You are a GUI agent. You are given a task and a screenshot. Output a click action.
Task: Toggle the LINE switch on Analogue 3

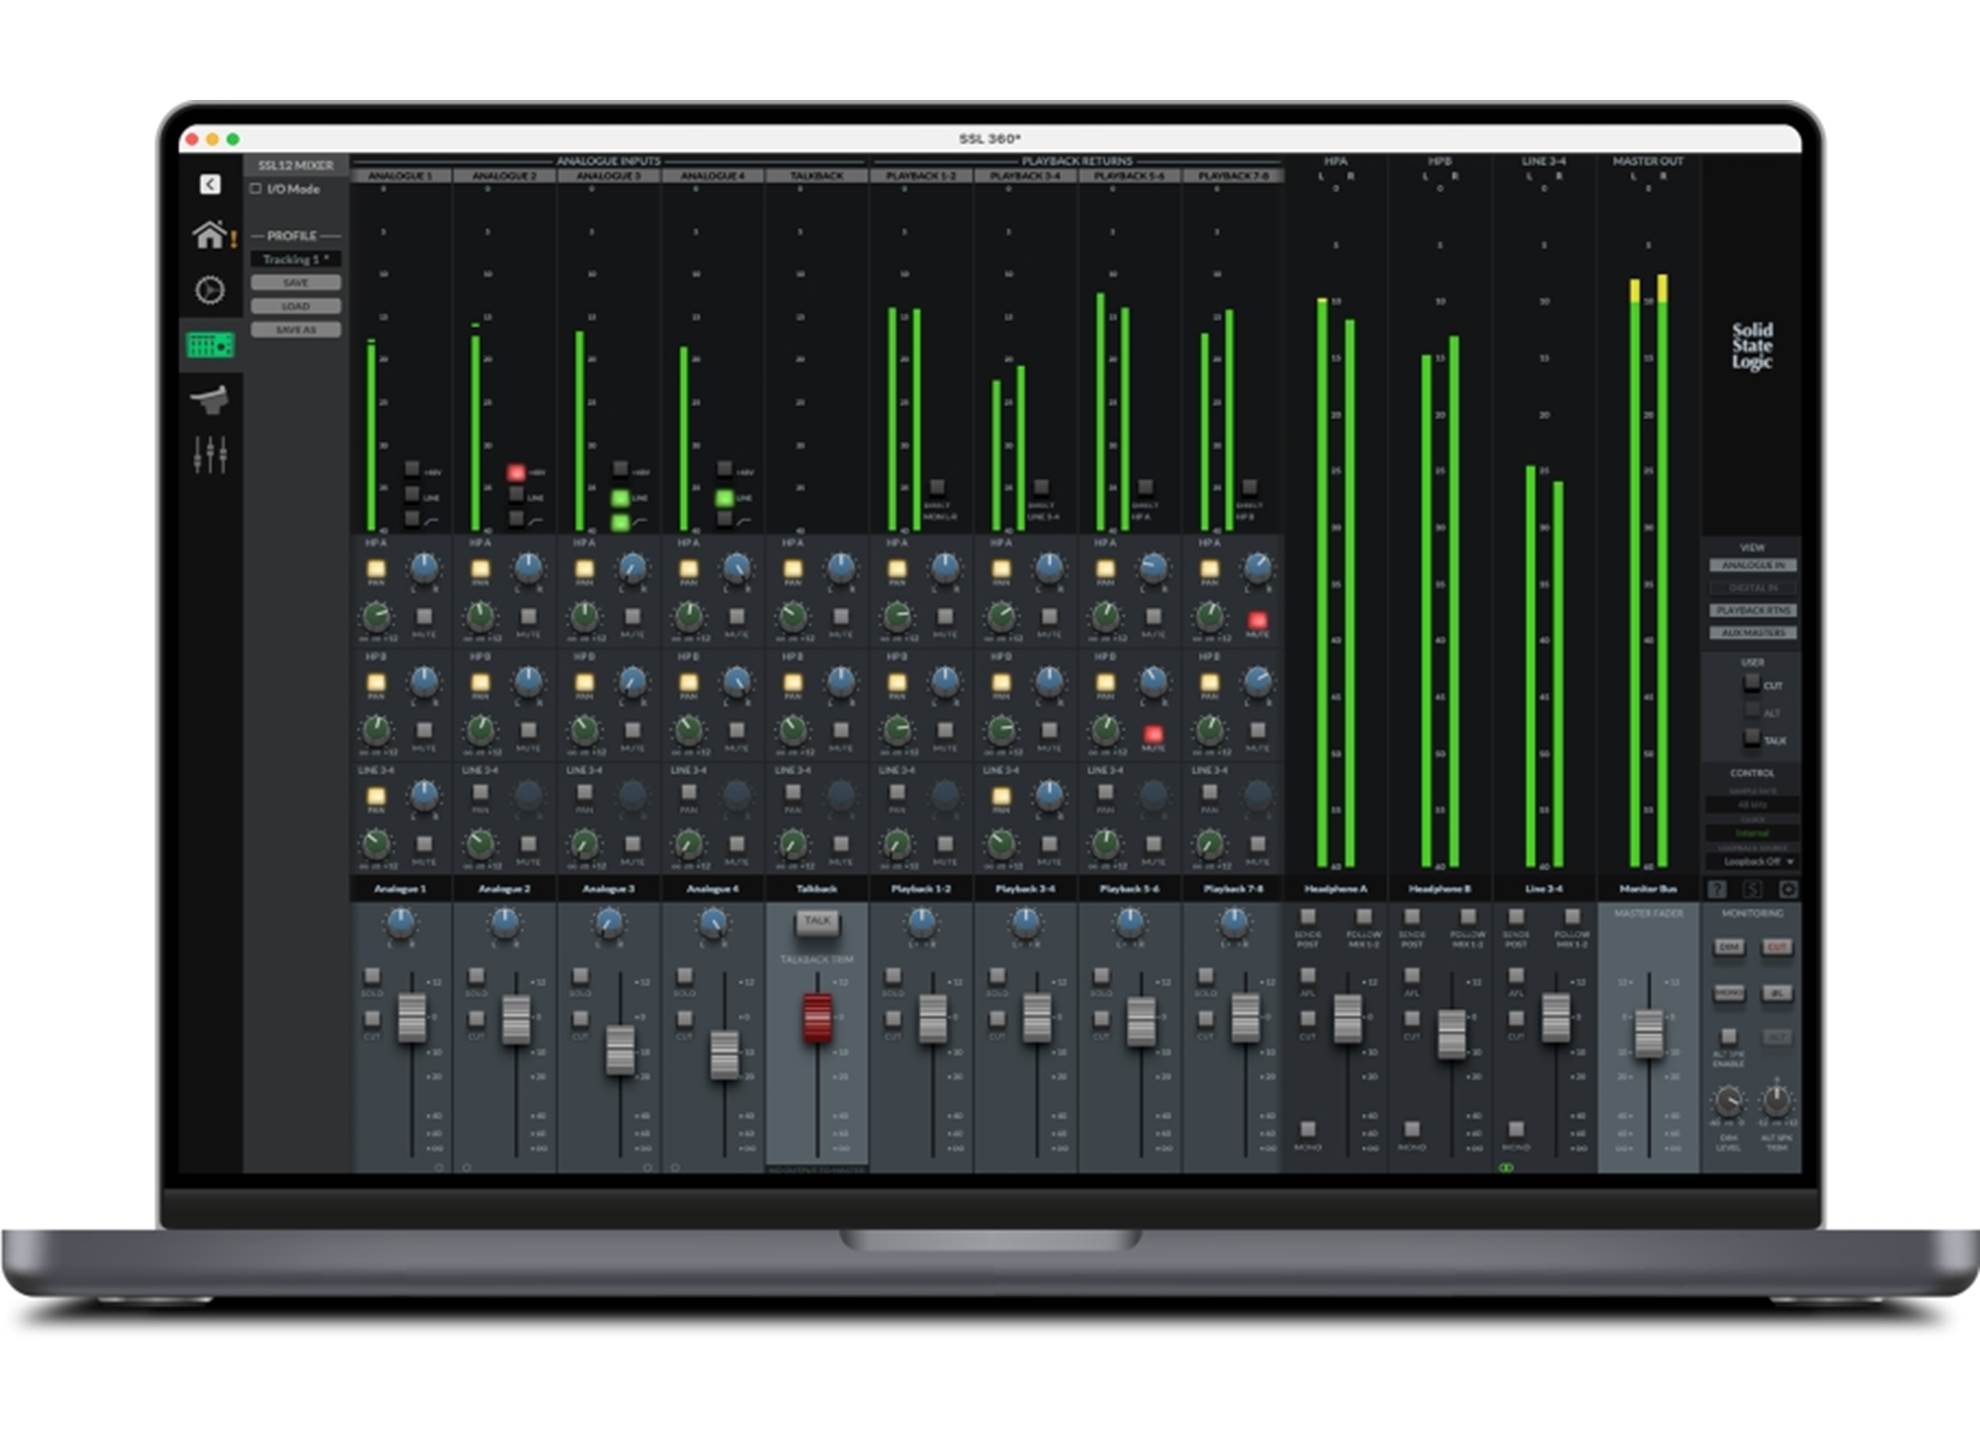click(620, 497)
